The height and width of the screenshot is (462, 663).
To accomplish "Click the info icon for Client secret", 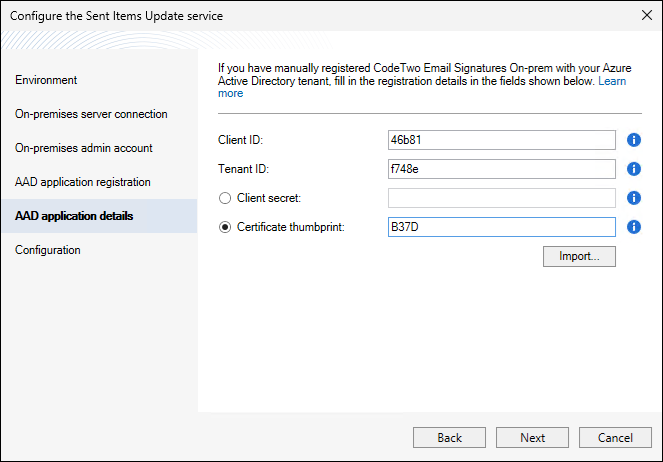I will point(633,198).
